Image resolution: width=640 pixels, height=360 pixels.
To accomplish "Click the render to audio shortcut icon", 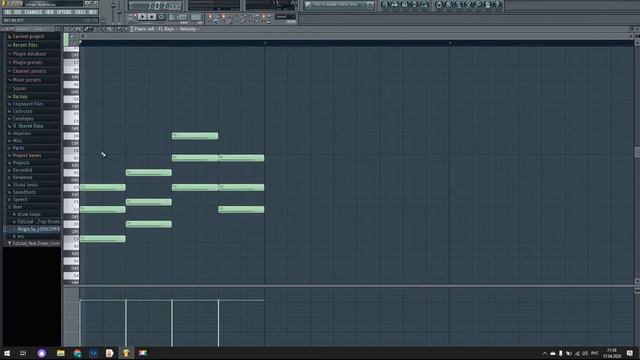I will click(458, 5).
